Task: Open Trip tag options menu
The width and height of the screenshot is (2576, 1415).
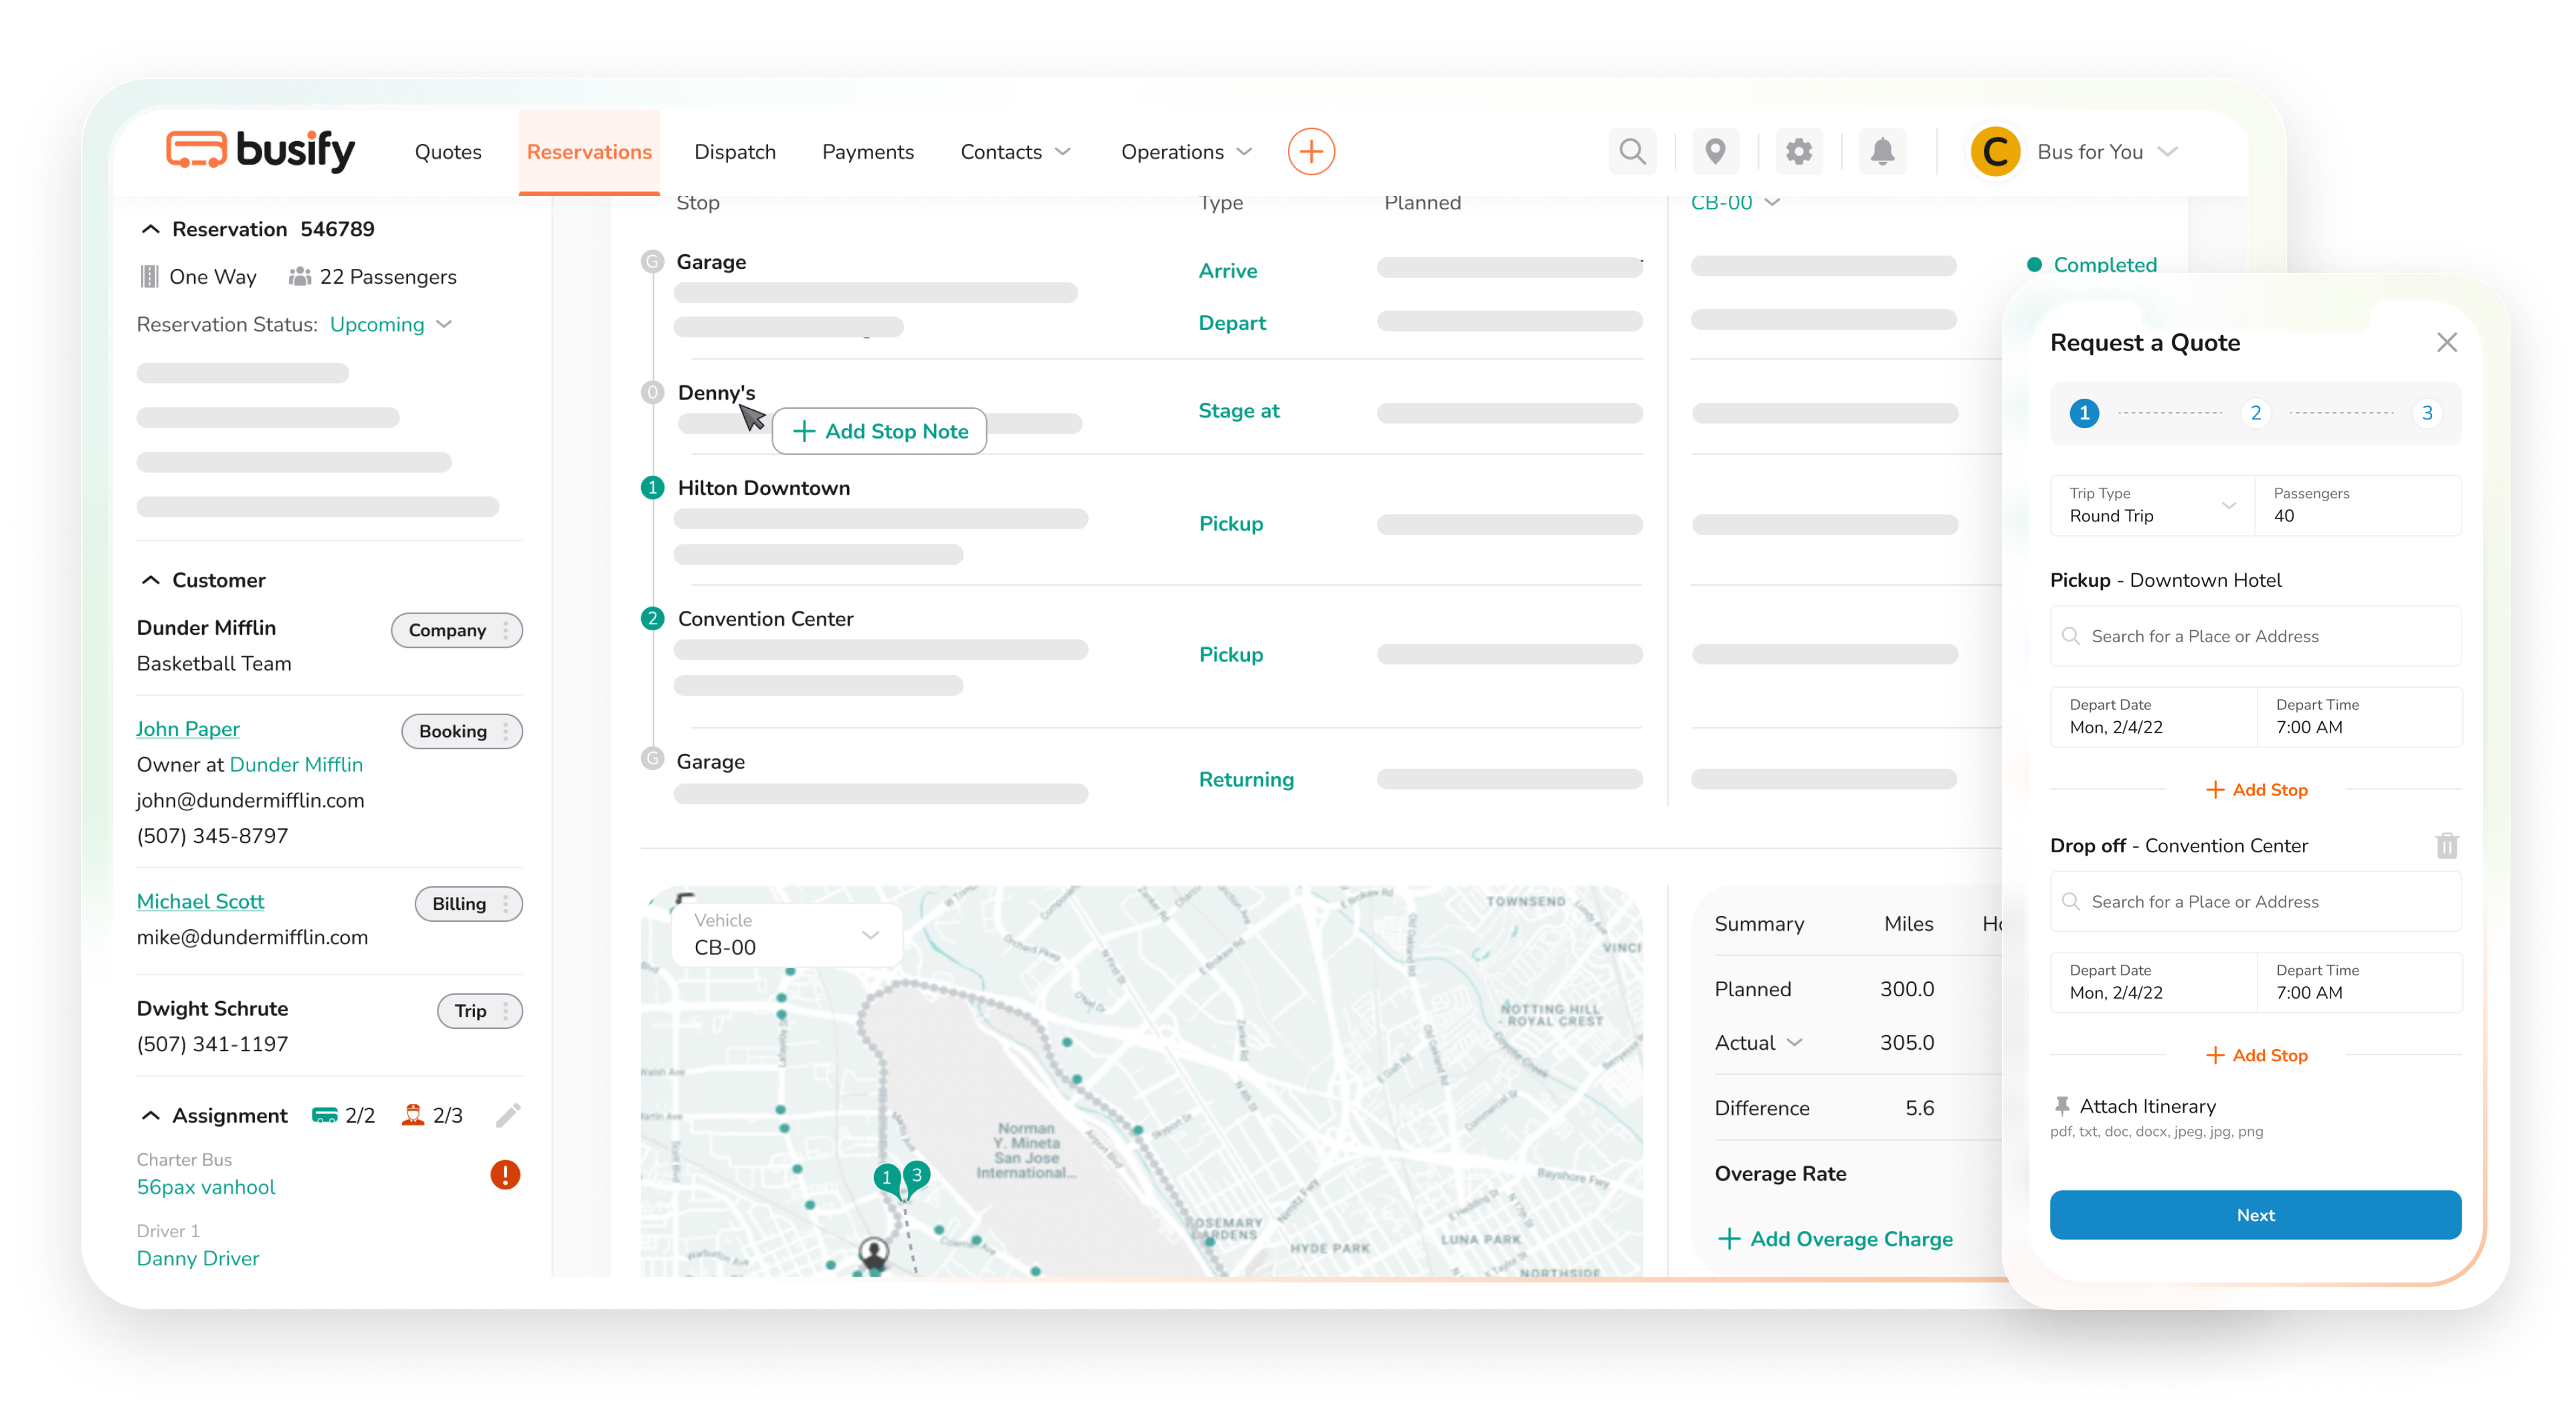Action: click(506, 1010)
